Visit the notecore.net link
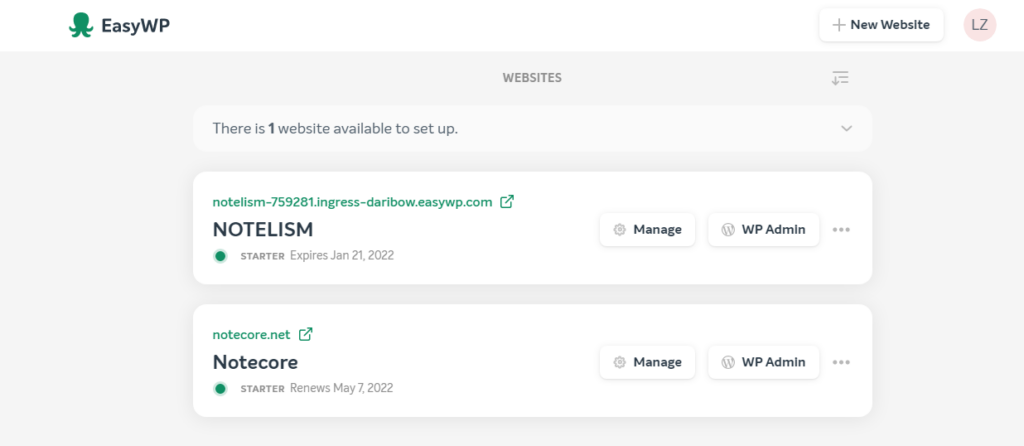This screenshot has width=1024, height=446. click(x=251, y=334)
